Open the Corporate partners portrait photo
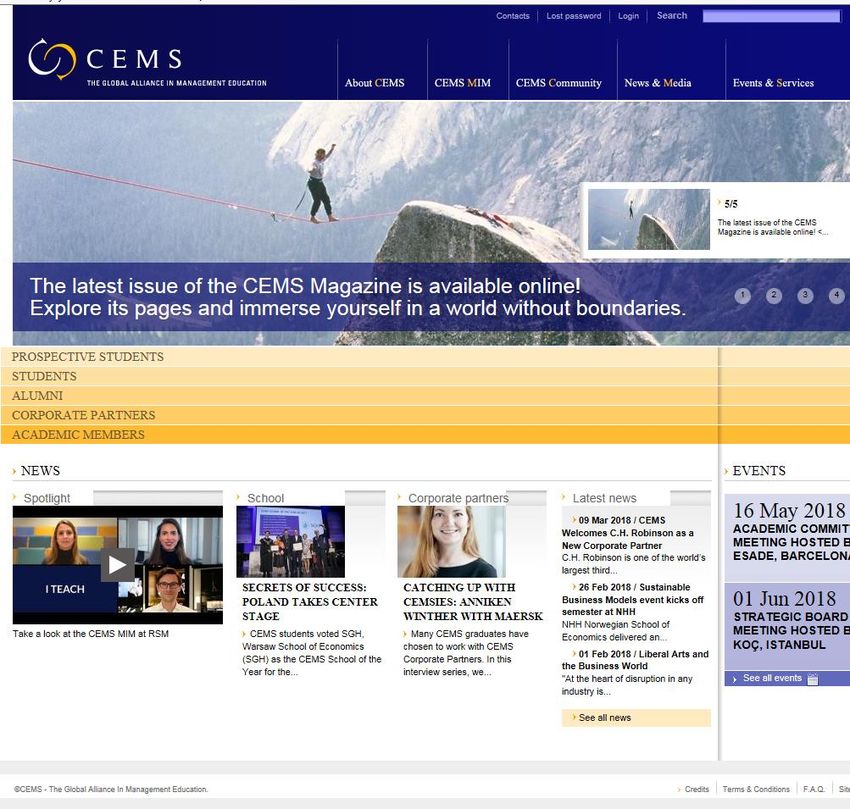The width and height of the screenshot is (850, 809). pos(451,542)
